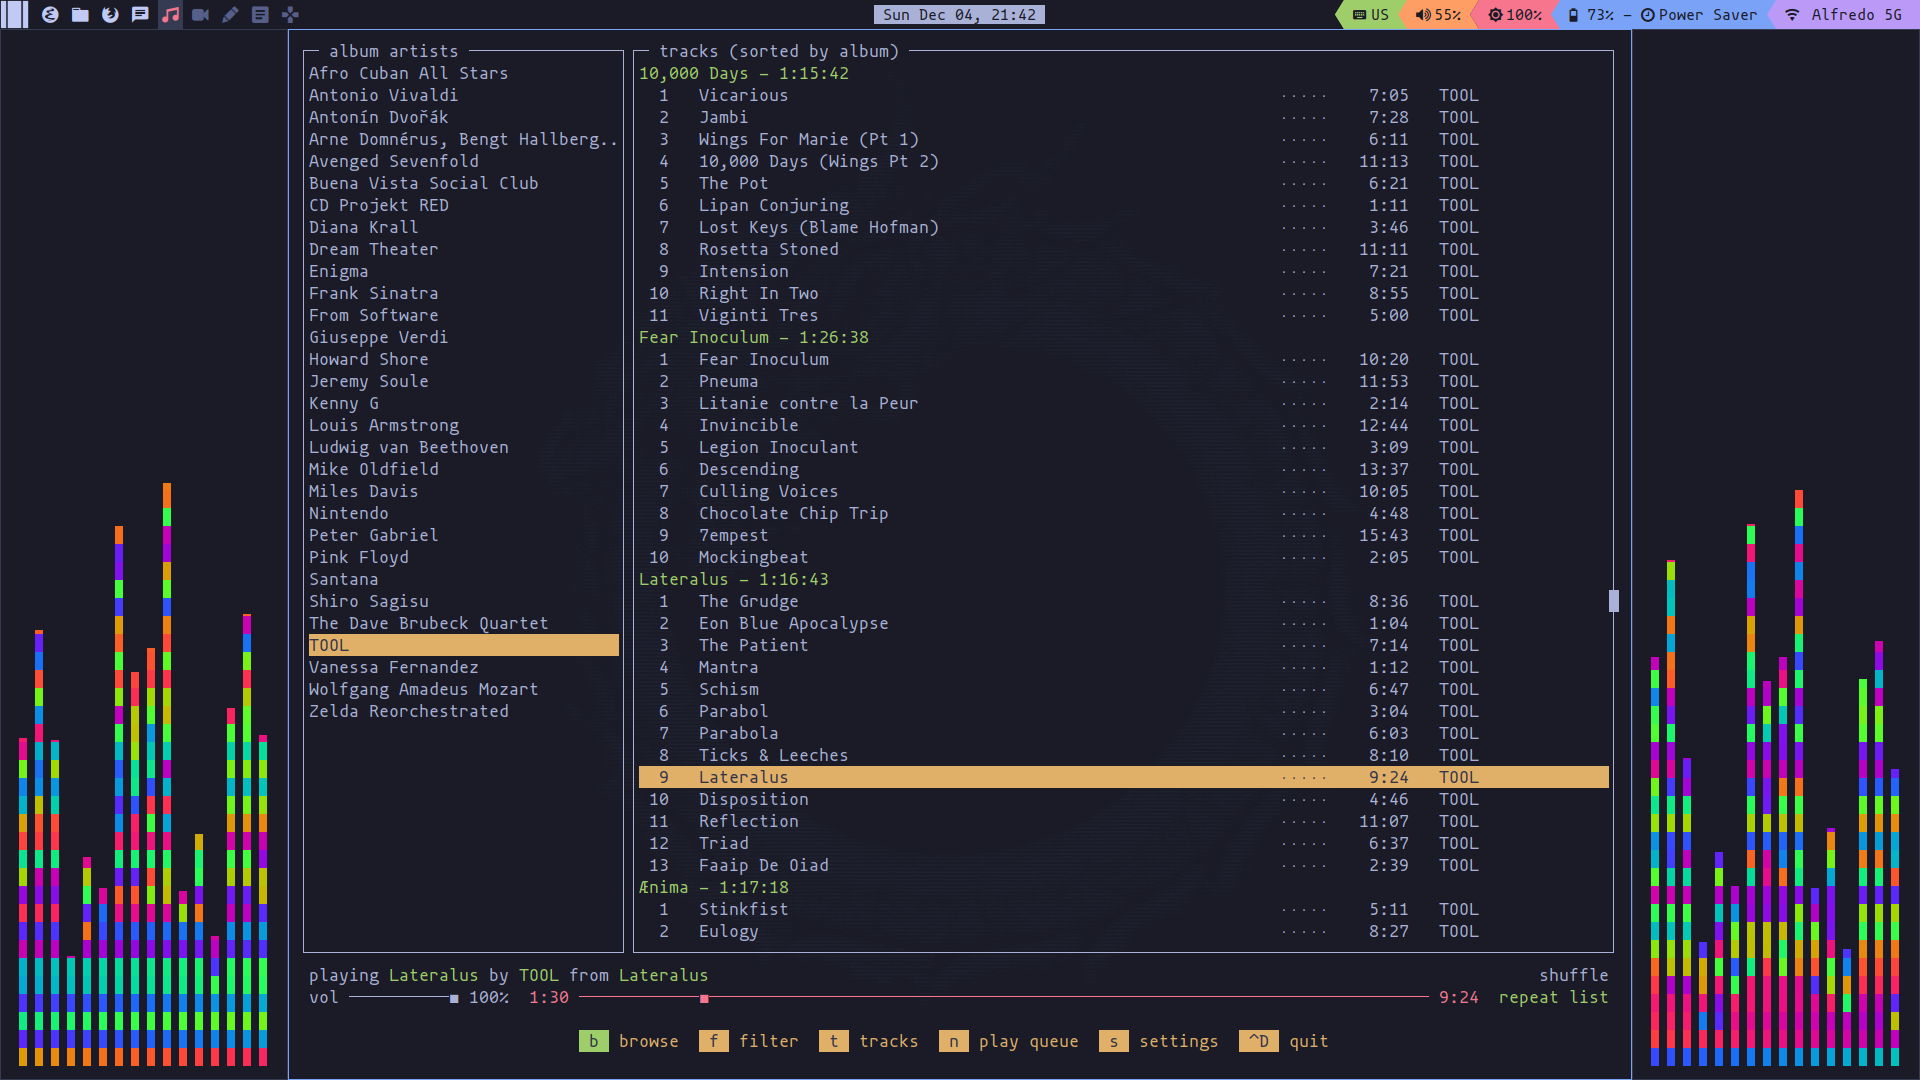This screenshot has height=1080, width=1920.
Task: Open the pencil editing workspace icon
Action: click(x=230, y=14)
